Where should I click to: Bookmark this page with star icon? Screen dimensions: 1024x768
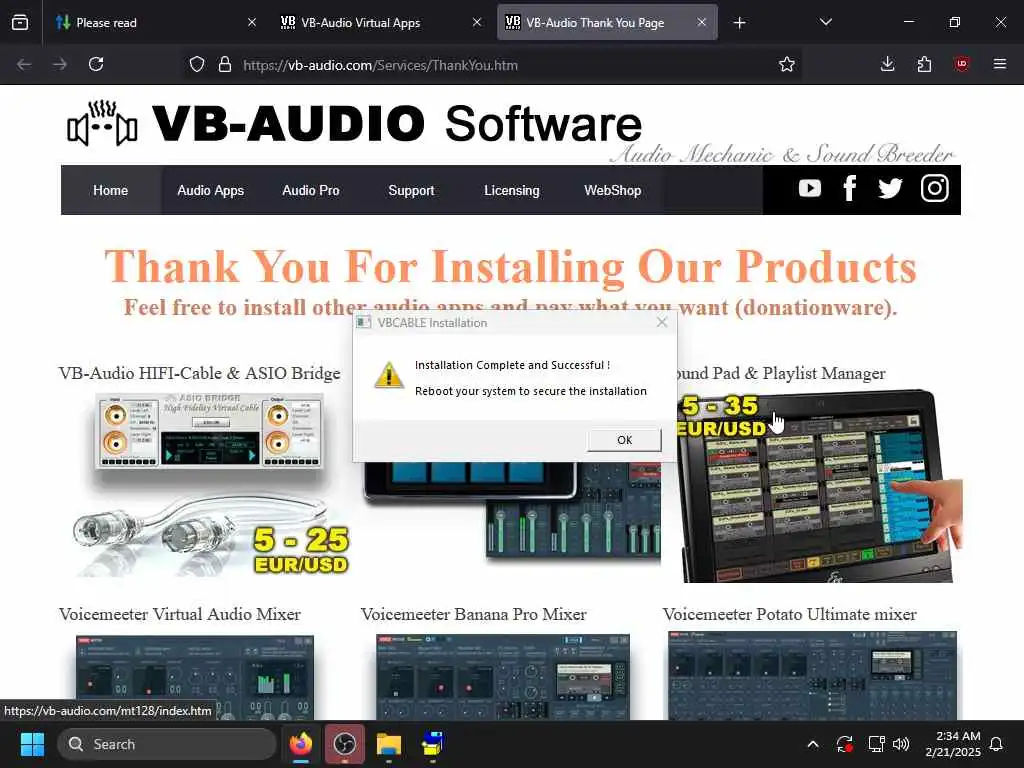point(787,64)
